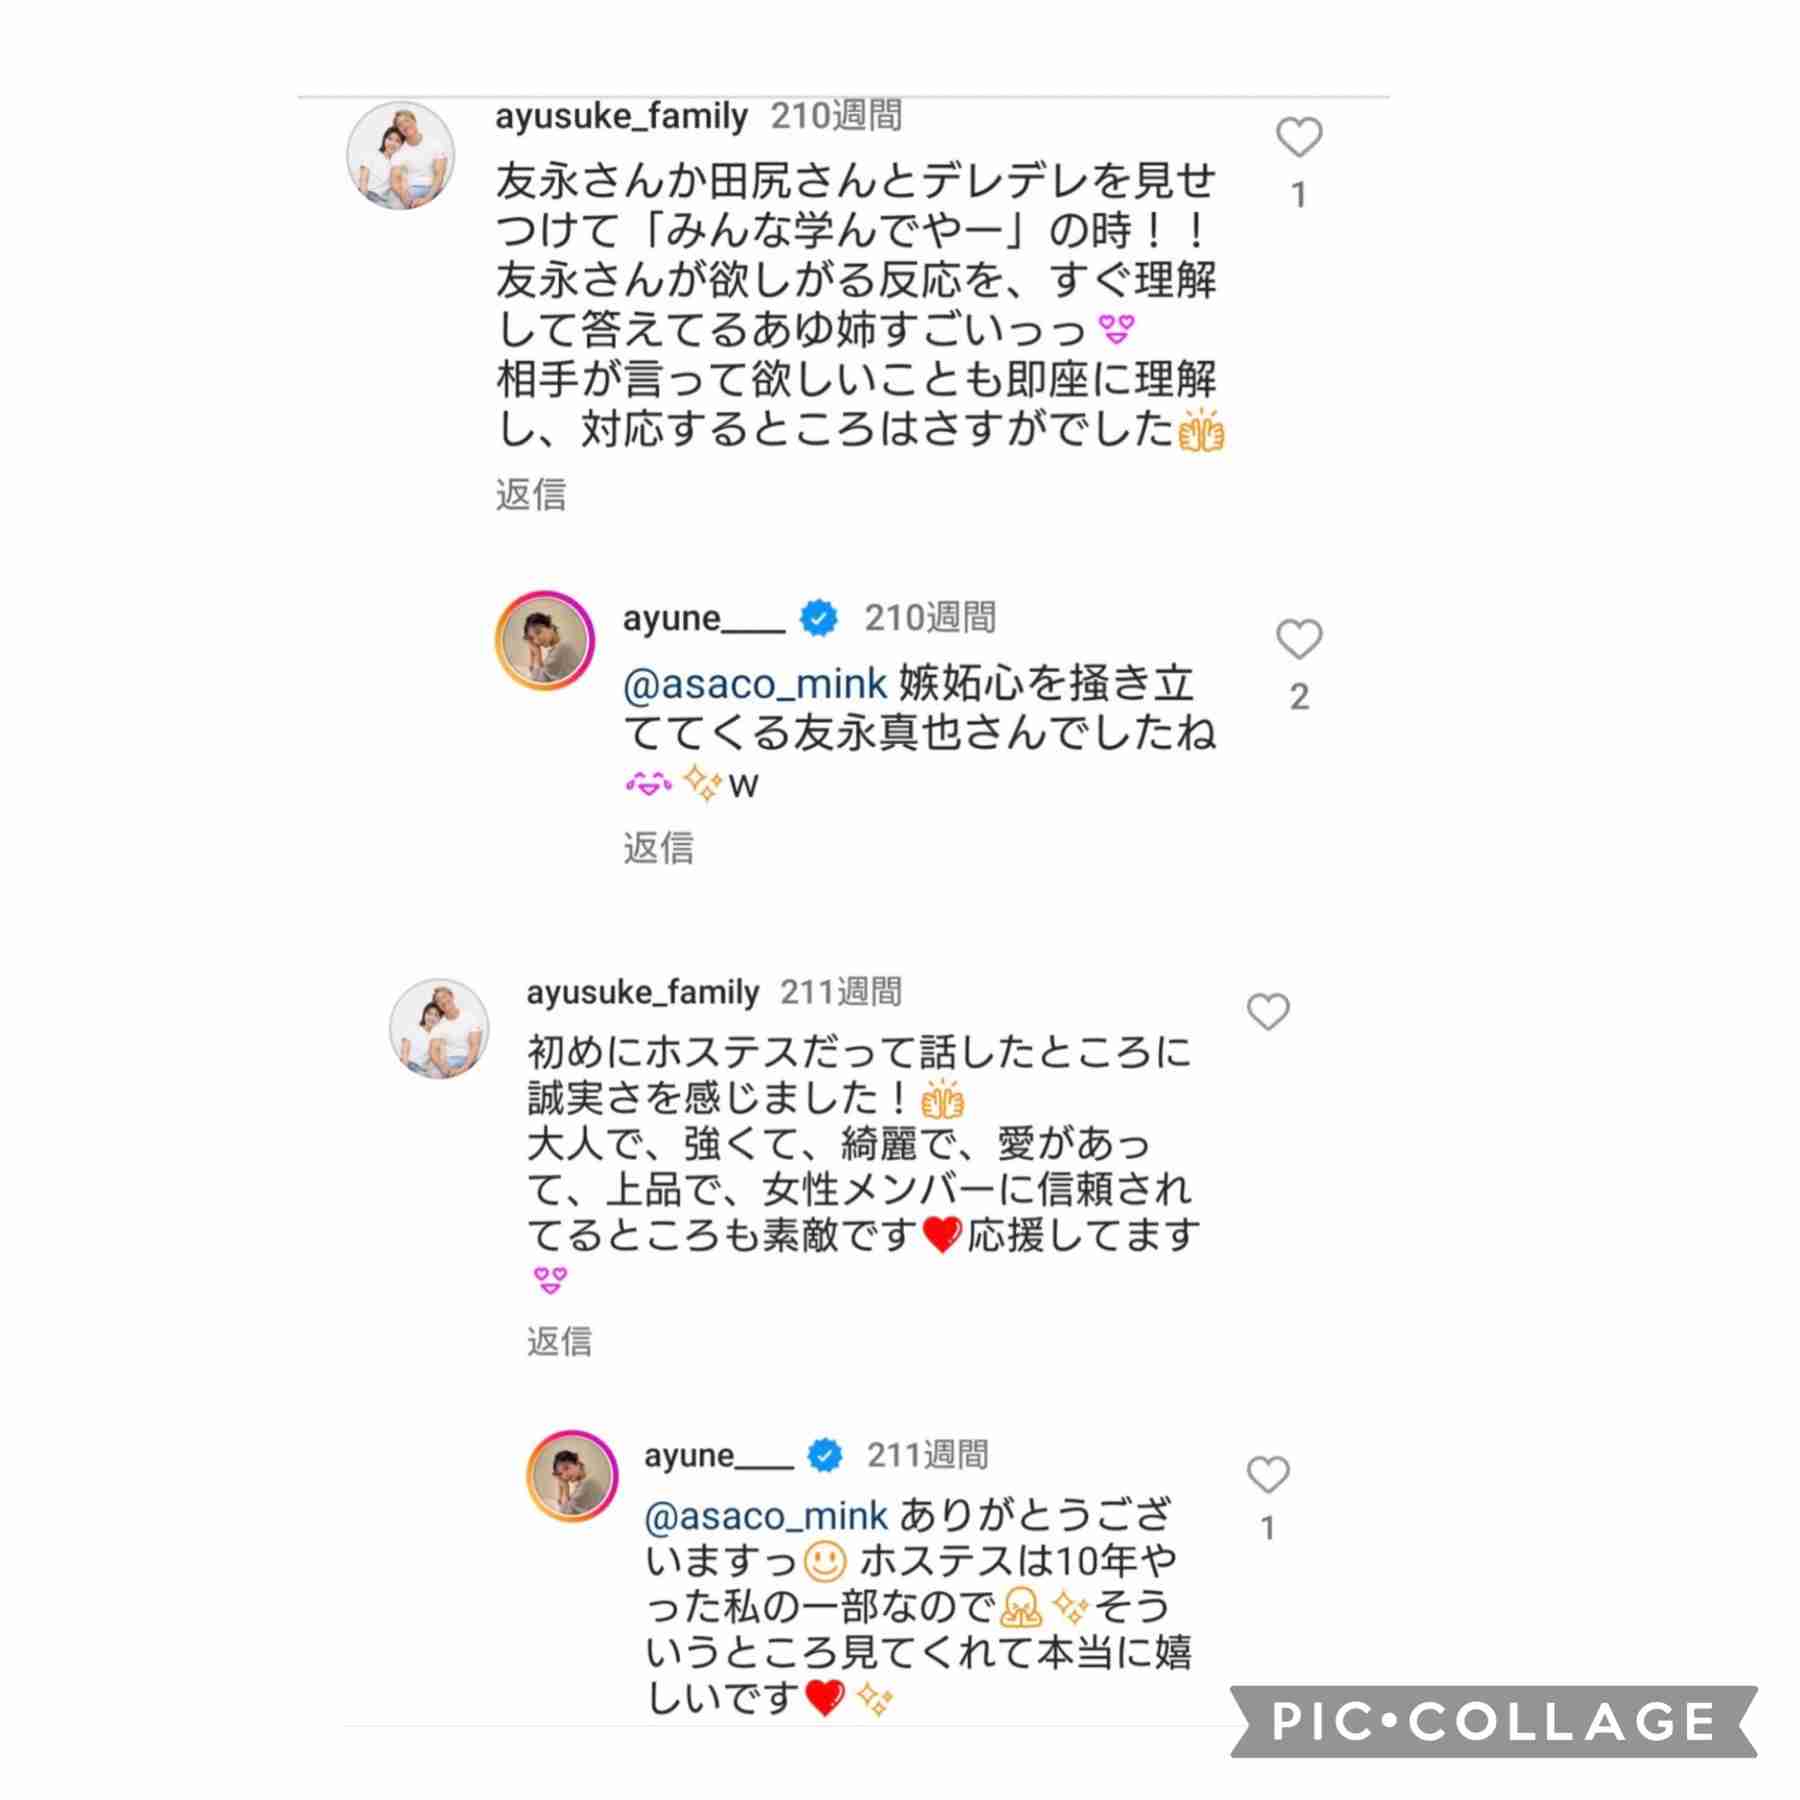
Task: Open ayusuke_family avatar on the top comment
Action: (400, 155)
